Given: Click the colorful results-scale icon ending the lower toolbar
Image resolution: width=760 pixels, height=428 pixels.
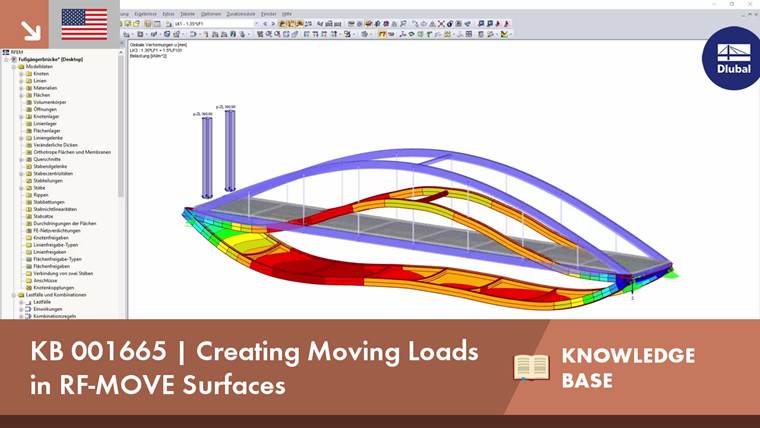Looking at the screenshot, I should [x=505, y=34].
